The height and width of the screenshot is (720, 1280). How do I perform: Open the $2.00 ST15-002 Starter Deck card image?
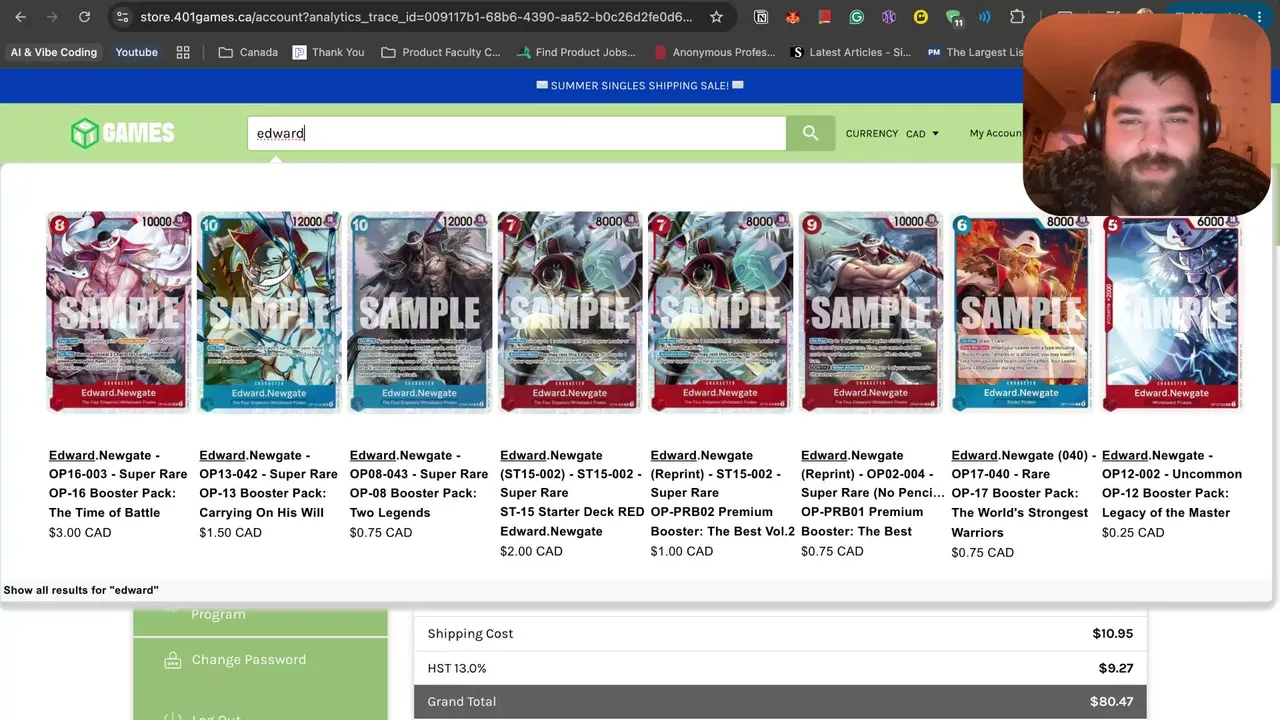click(570, 312)
